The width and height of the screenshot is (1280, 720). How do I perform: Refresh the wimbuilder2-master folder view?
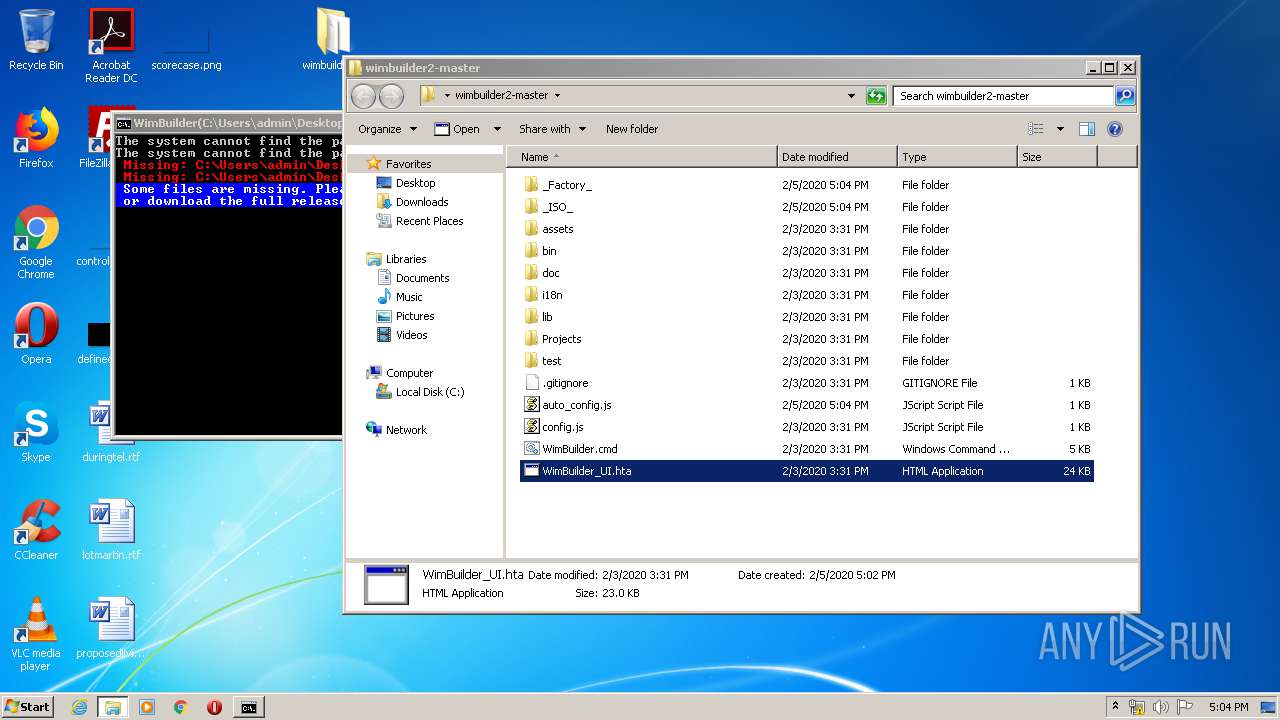[x=876, y=96]
